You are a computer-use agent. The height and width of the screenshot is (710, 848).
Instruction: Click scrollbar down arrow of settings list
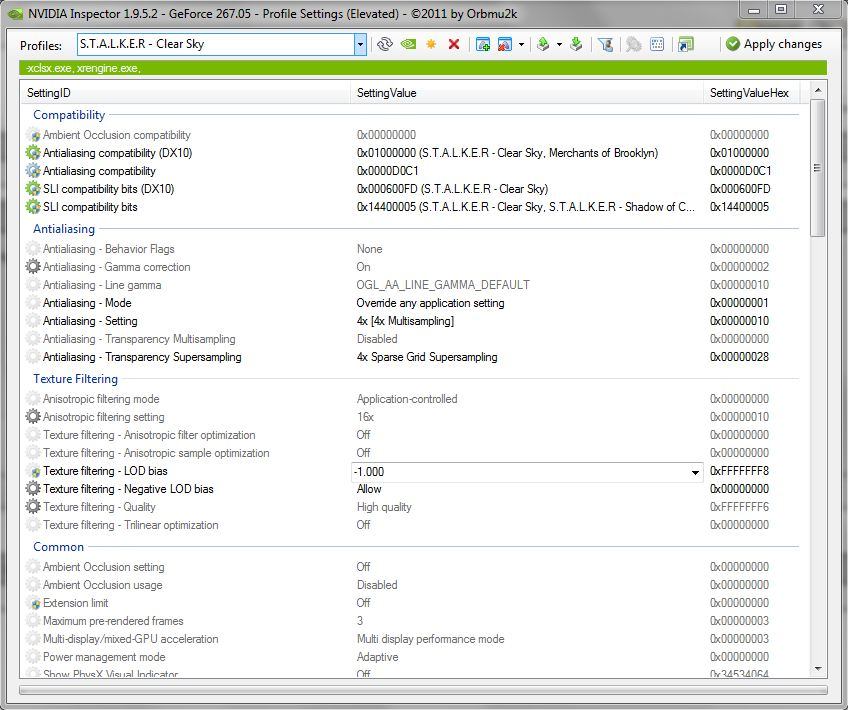818,669
